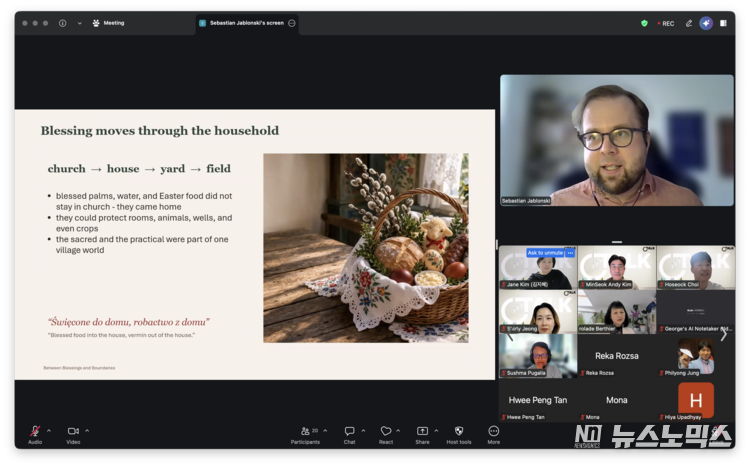Open the Chat panel
750x467 pixels.
coord(349,431)
